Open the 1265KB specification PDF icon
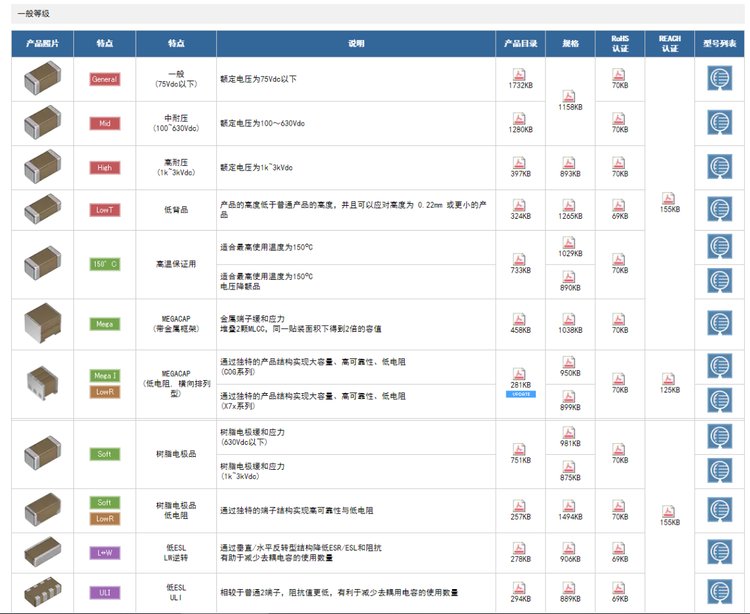This screenshot has height=614, width=750. tap(570, 204)
